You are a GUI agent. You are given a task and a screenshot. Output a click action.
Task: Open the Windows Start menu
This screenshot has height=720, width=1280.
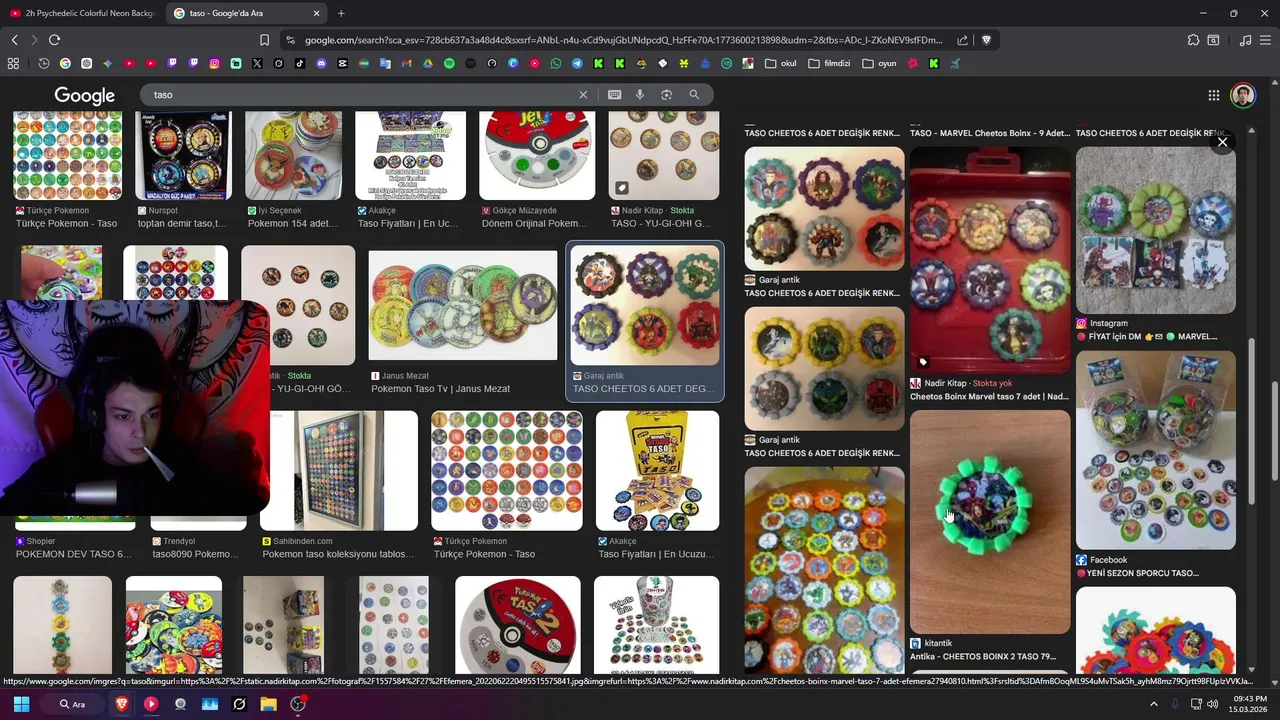tap(21, 704)
